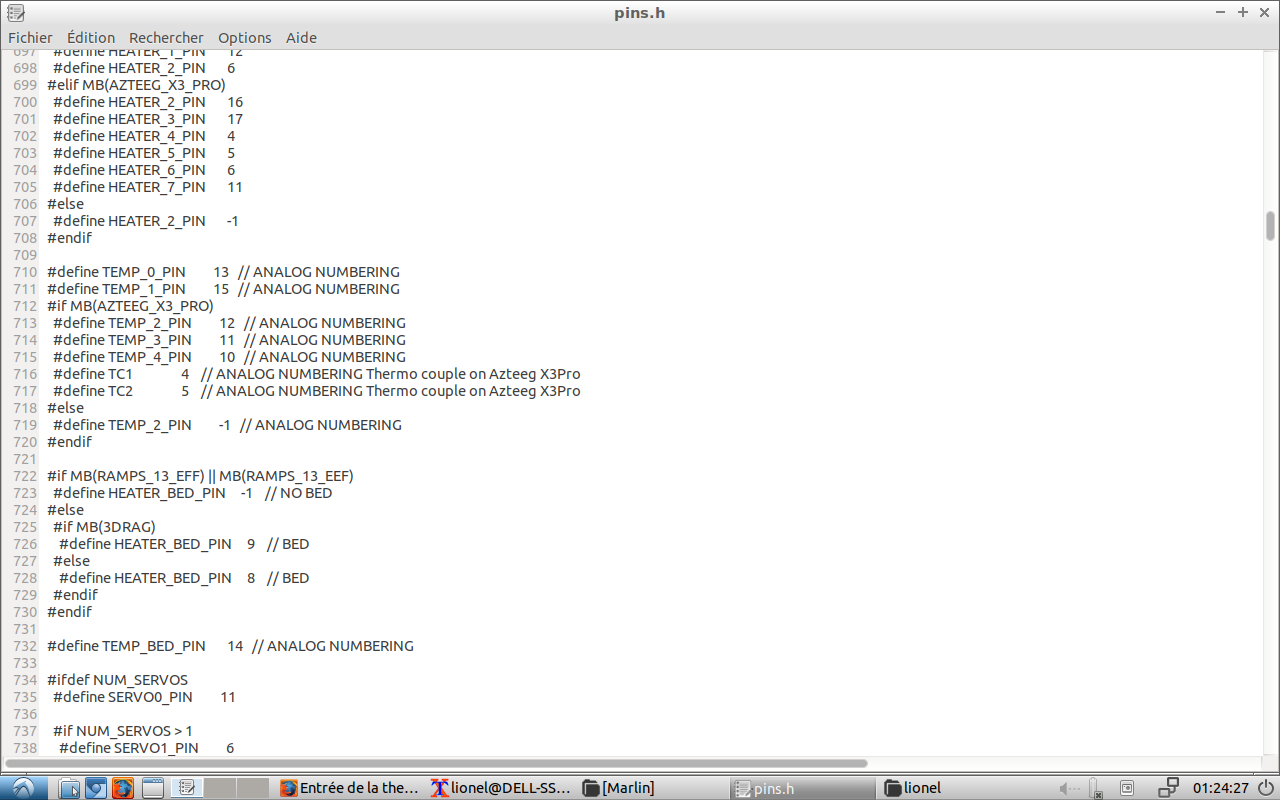Click the '#define TC2' line text
The height and width of the screenshot is (800, 1280).
[316, 391]
